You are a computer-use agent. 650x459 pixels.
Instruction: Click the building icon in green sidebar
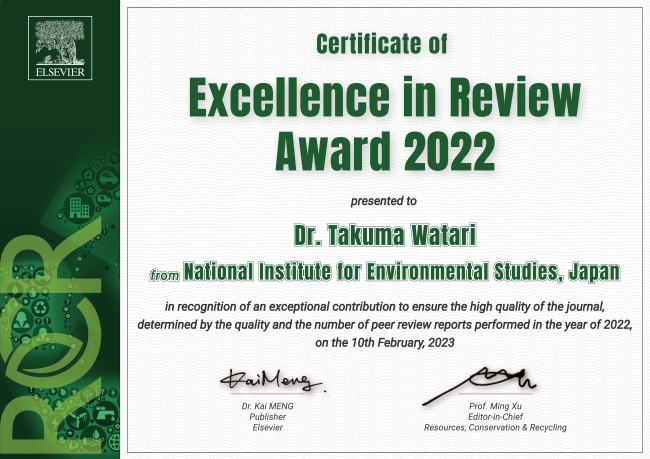(x=78, y=207)
